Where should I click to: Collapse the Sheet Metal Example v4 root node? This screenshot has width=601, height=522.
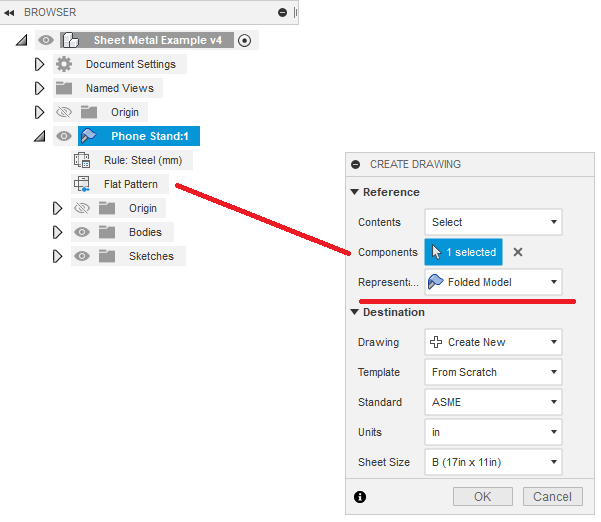pos(22,40)
